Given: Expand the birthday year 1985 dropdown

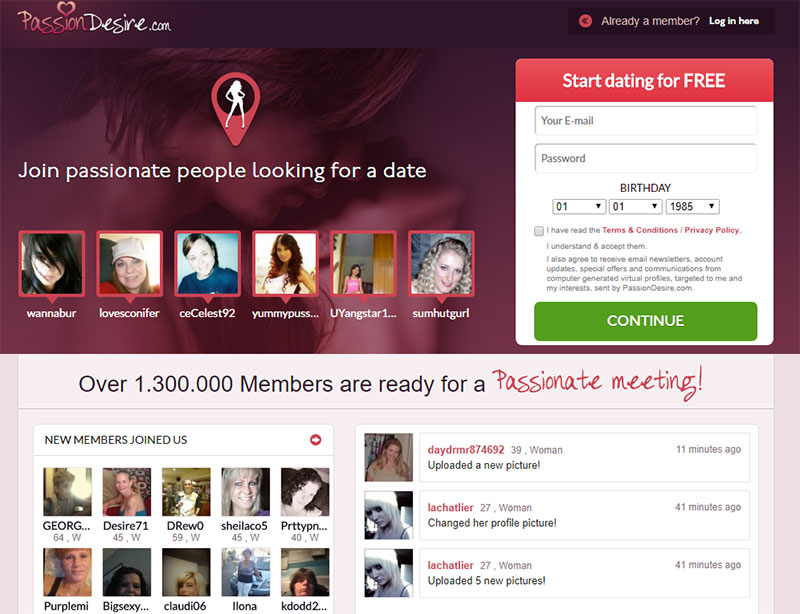Looking at the screenshot, I should [692, 206].
